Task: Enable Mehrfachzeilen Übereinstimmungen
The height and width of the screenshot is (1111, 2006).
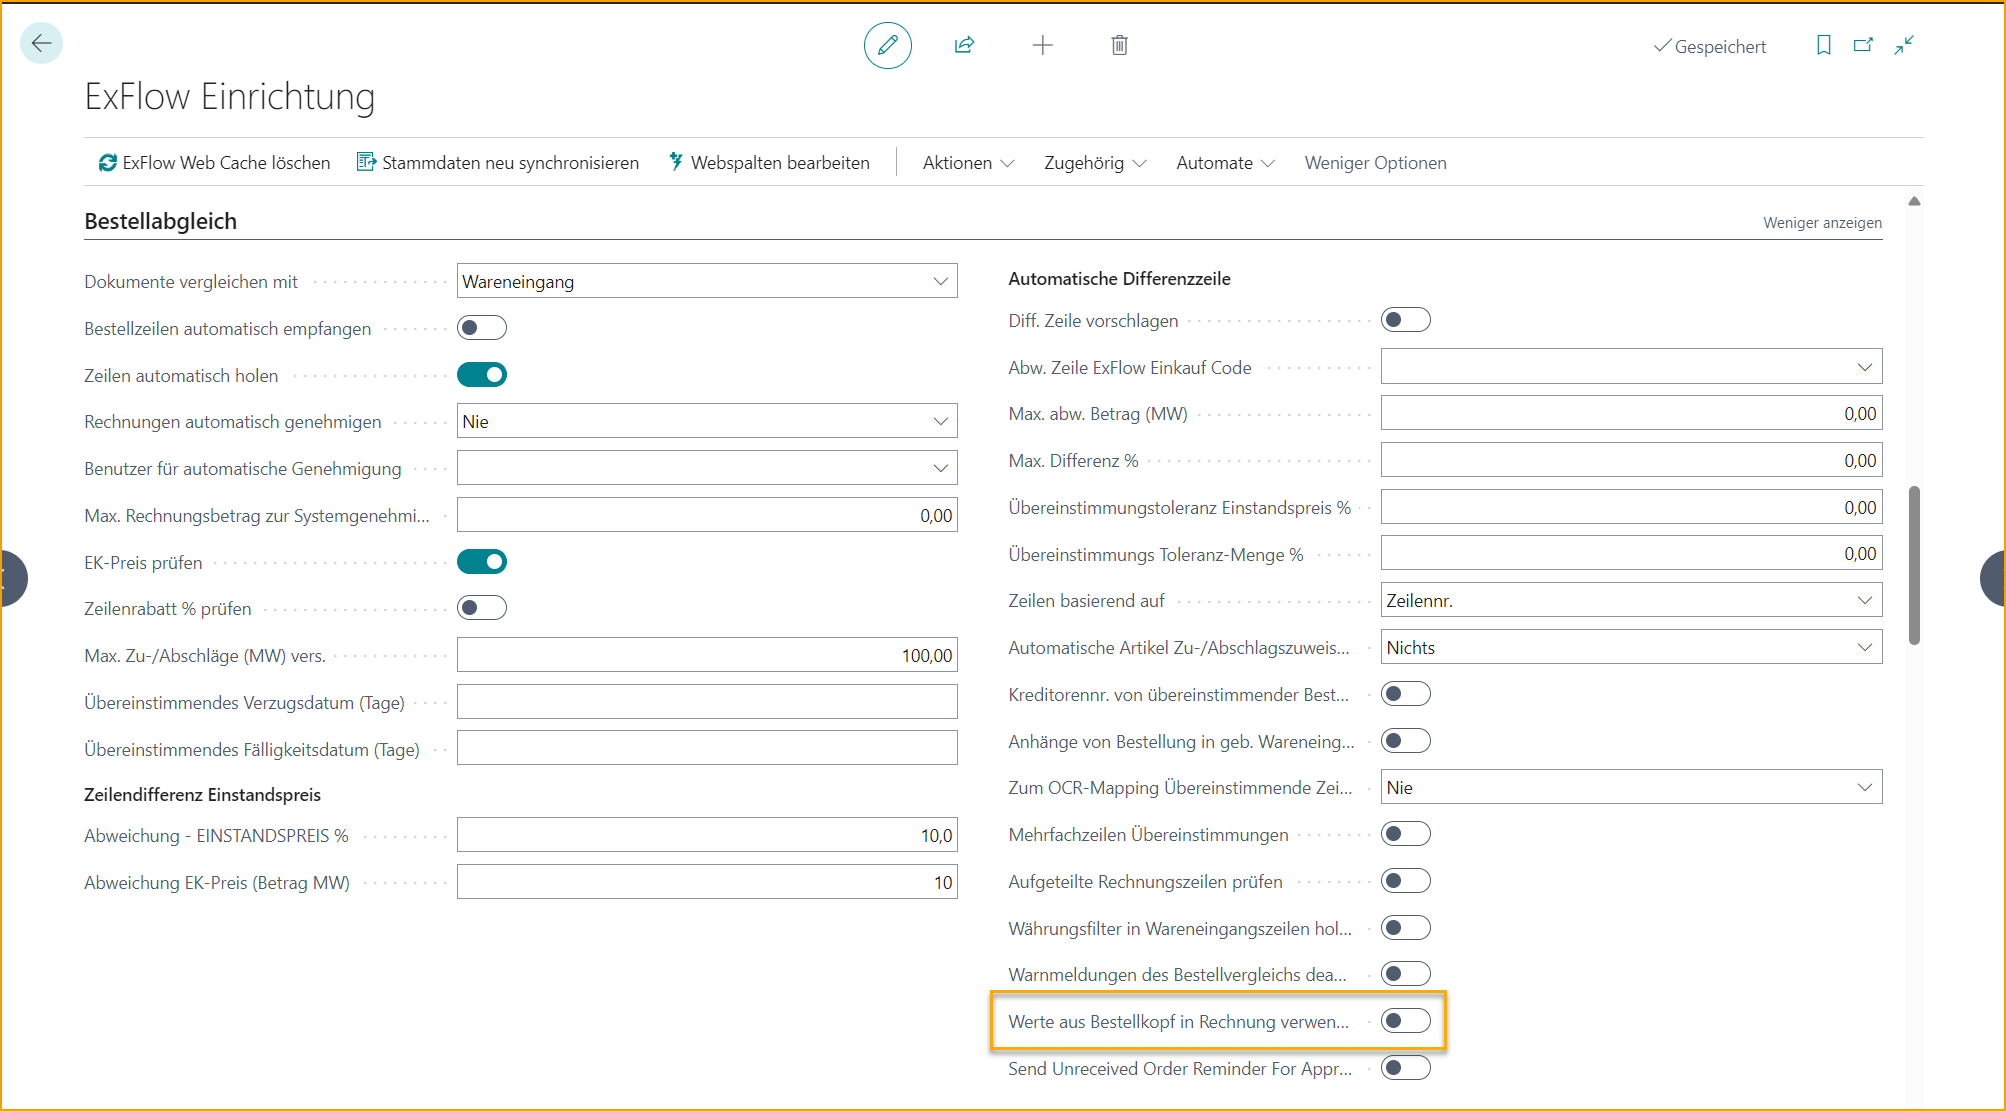Action: pos(1406,834)
